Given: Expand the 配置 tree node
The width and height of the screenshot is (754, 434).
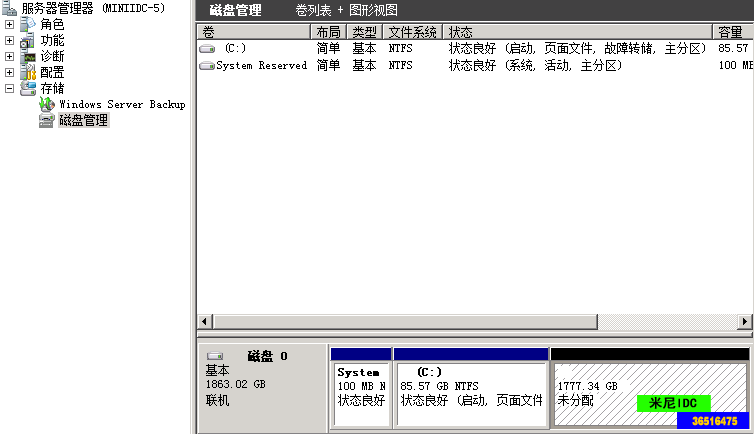Looking at the screenshot, I should [9, 72].
